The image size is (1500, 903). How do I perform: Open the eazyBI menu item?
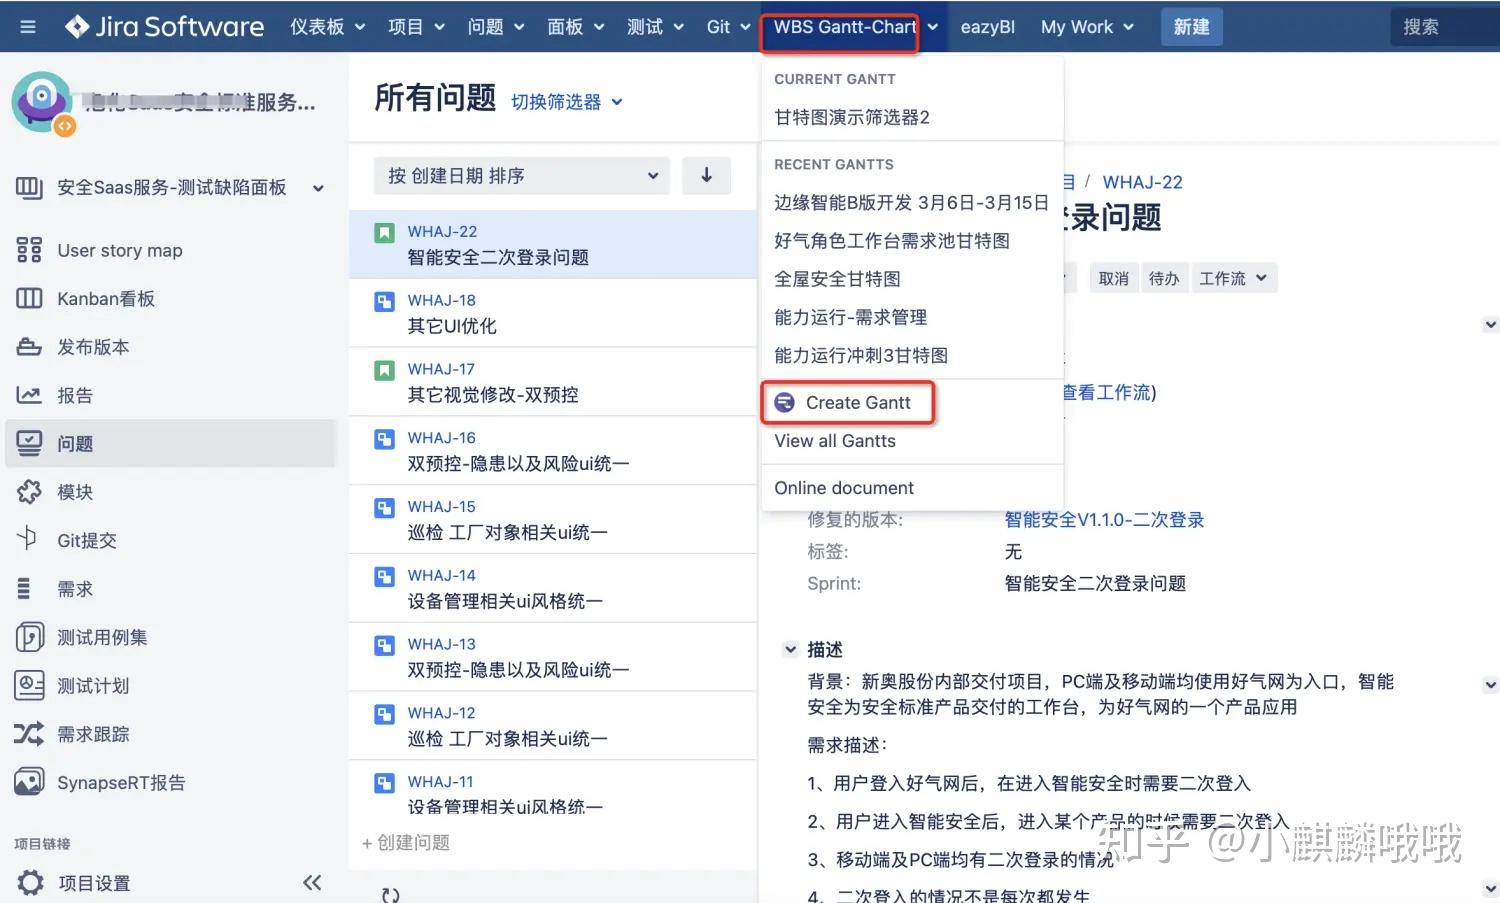(x=987, y=27)
